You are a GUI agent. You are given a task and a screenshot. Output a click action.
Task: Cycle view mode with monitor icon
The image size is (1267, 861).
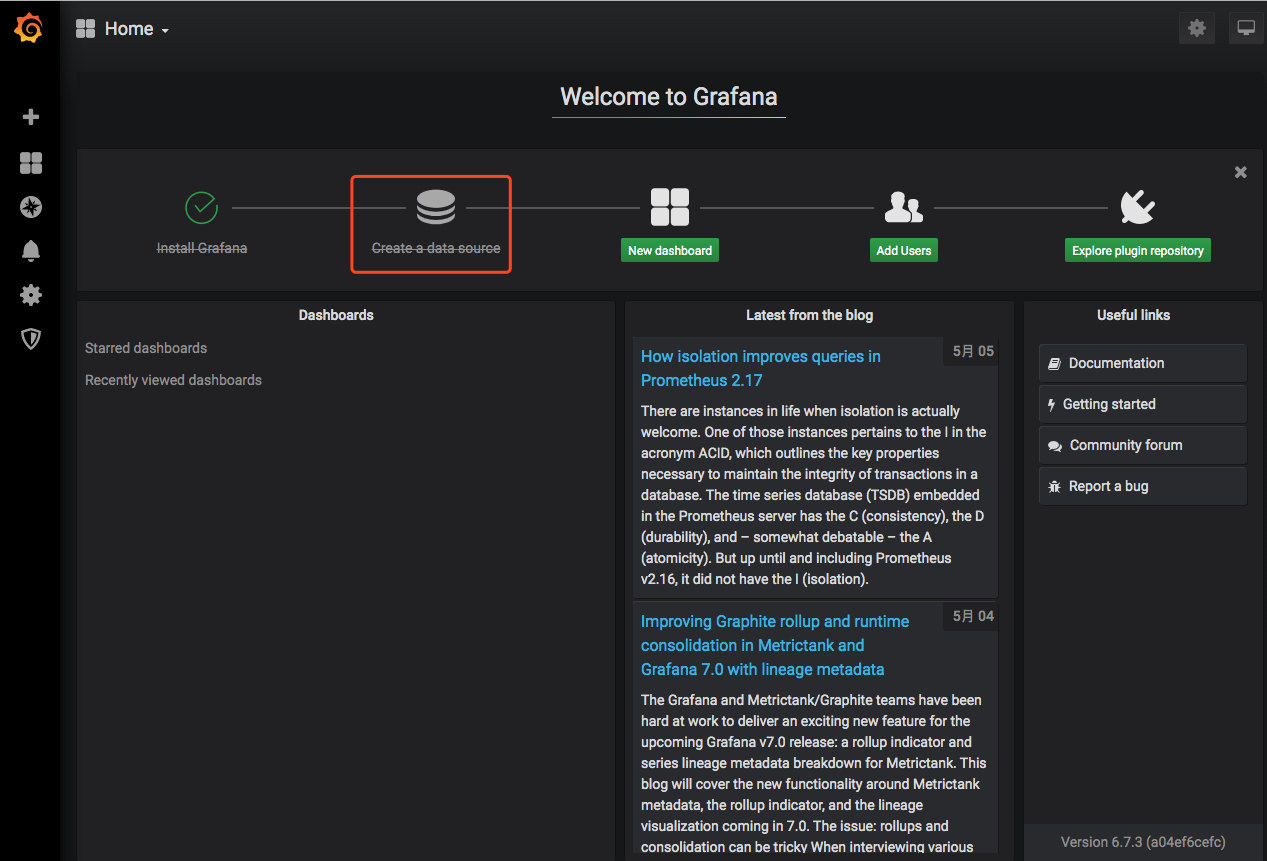[x=1246, y=28]
